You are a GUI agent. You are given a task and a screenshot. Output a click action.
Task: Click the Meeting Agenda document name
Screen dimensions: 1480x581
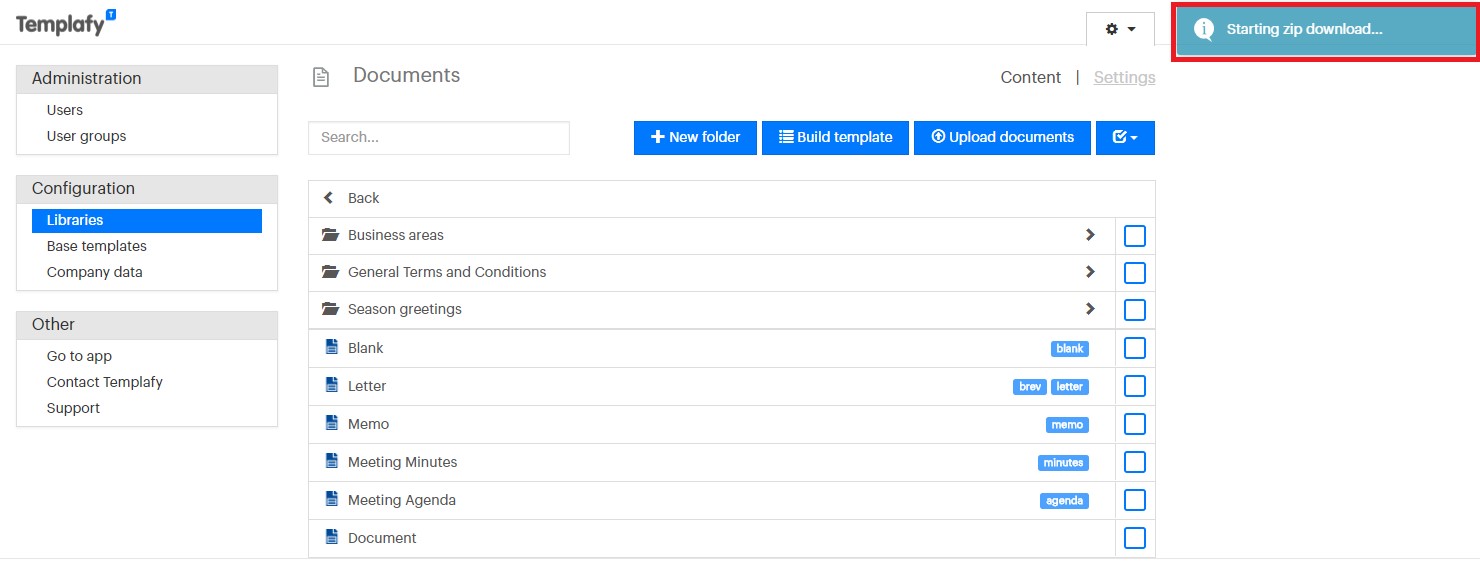pyautogui.click(x=402, y=500)
